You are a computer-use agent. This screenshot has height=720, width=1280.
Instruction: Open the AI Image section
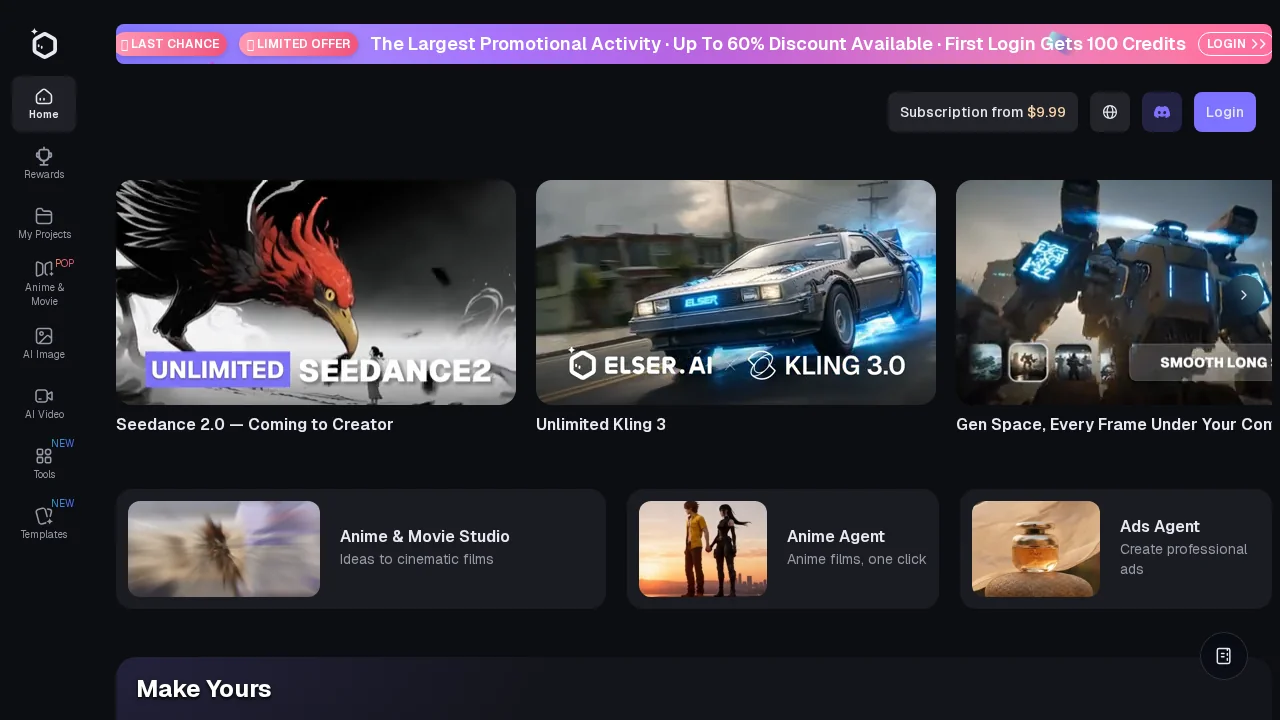click(44, 343)
